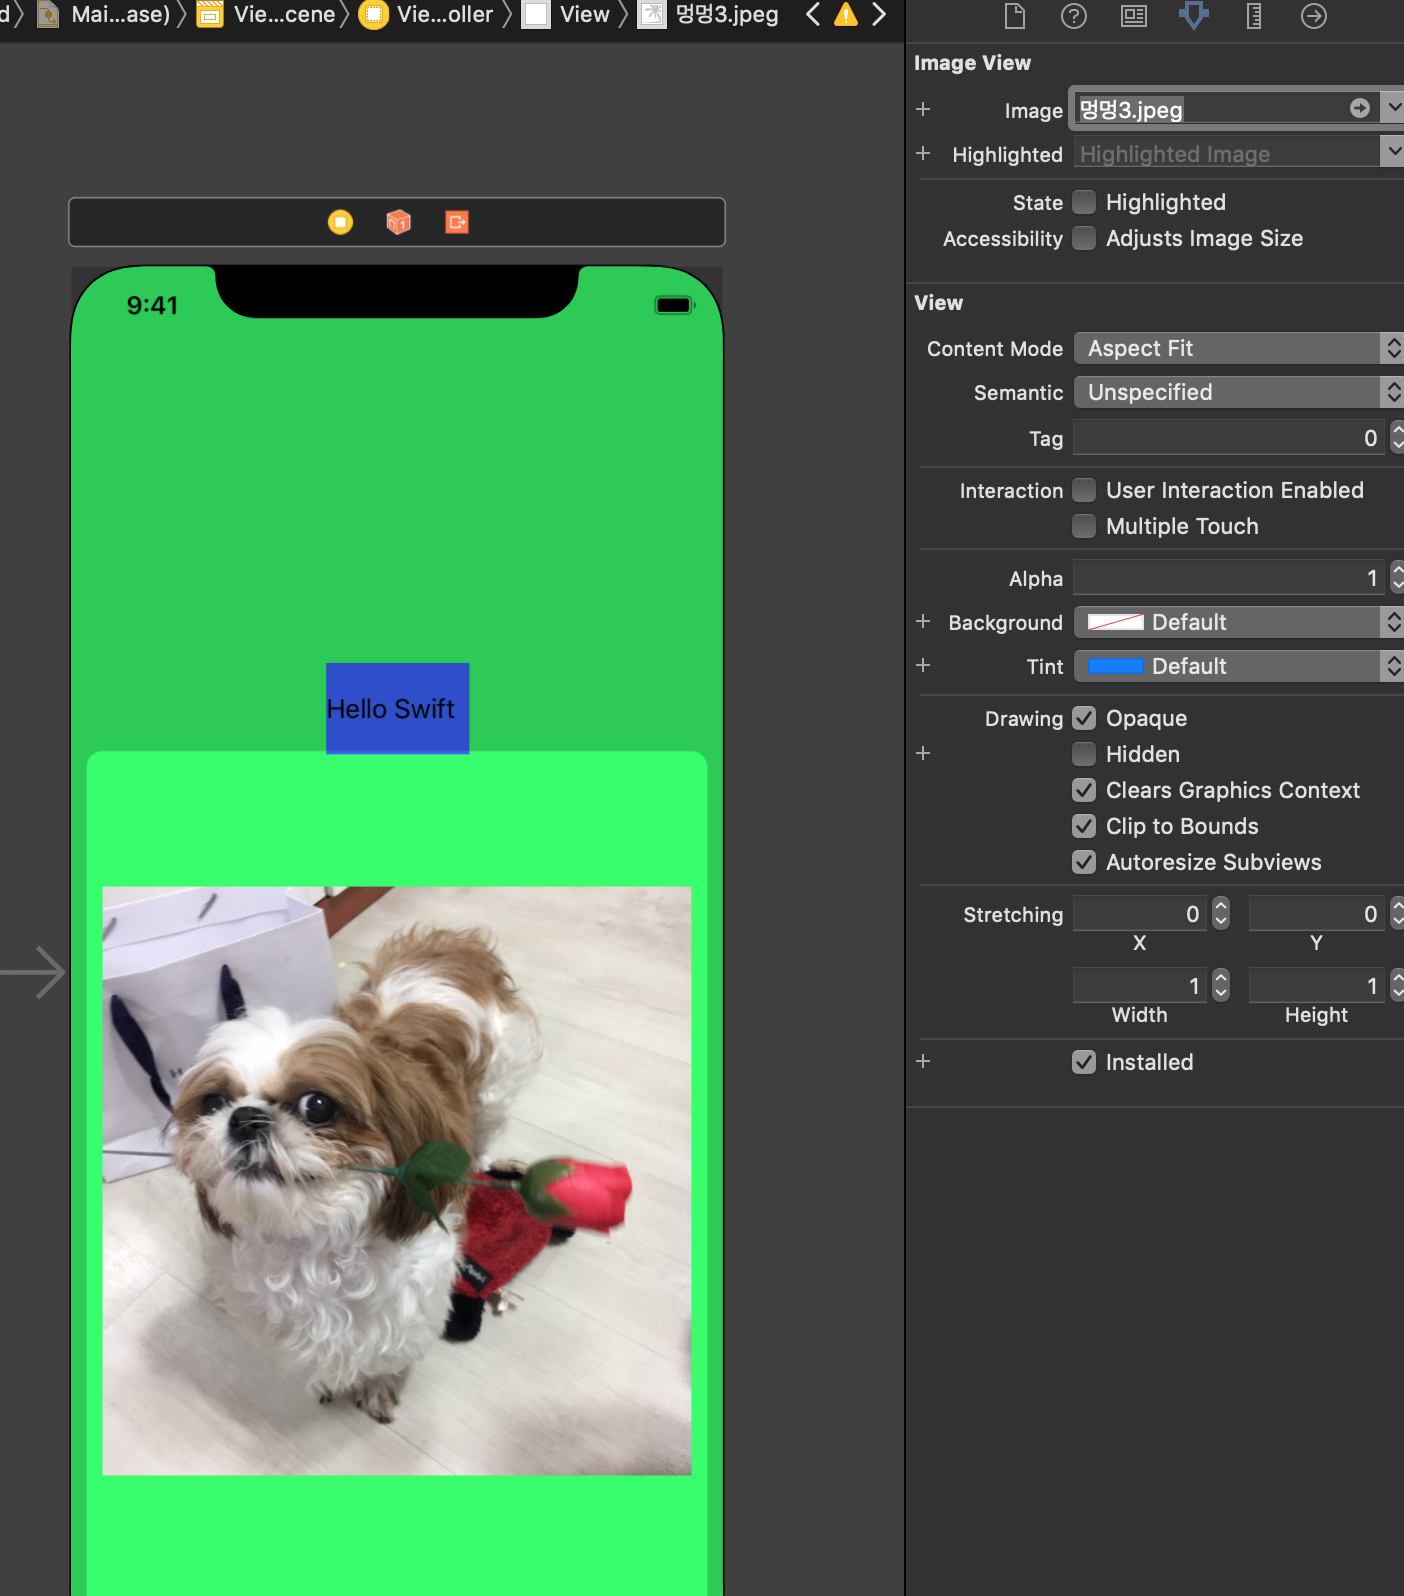Add variation plus next to Image
This screenshot has width=1404, height=1596.
(923, 109)
